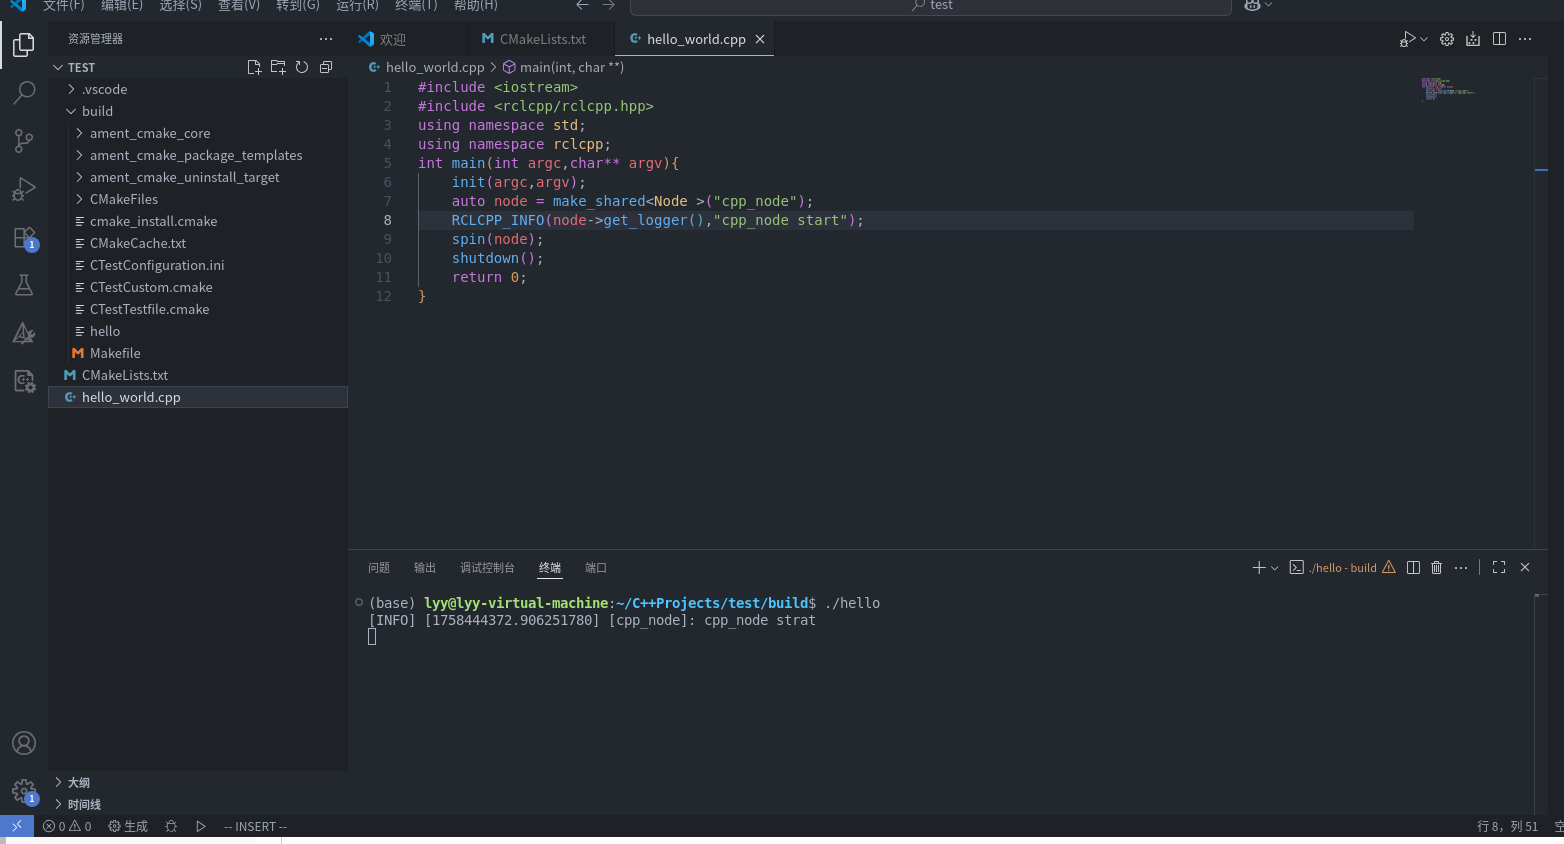Click the debug bug icon in status bar
The image size is (1564, 844).
(171, 826)
